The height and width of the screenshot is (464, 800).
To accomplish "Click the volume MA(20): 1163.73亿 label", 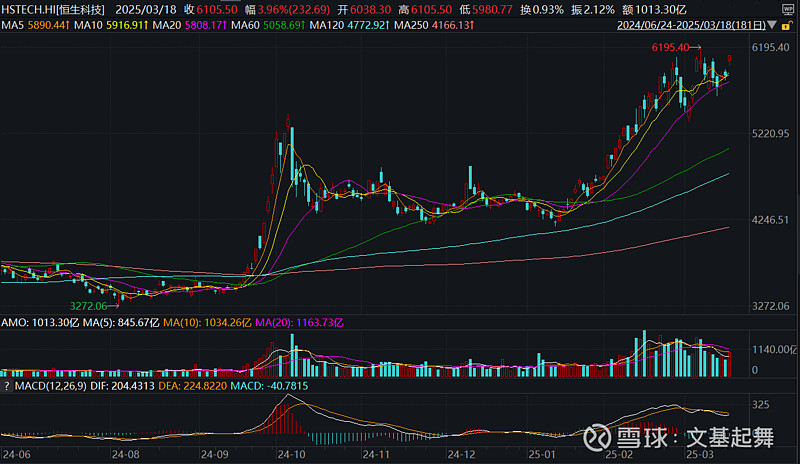I will pos(299,323).
